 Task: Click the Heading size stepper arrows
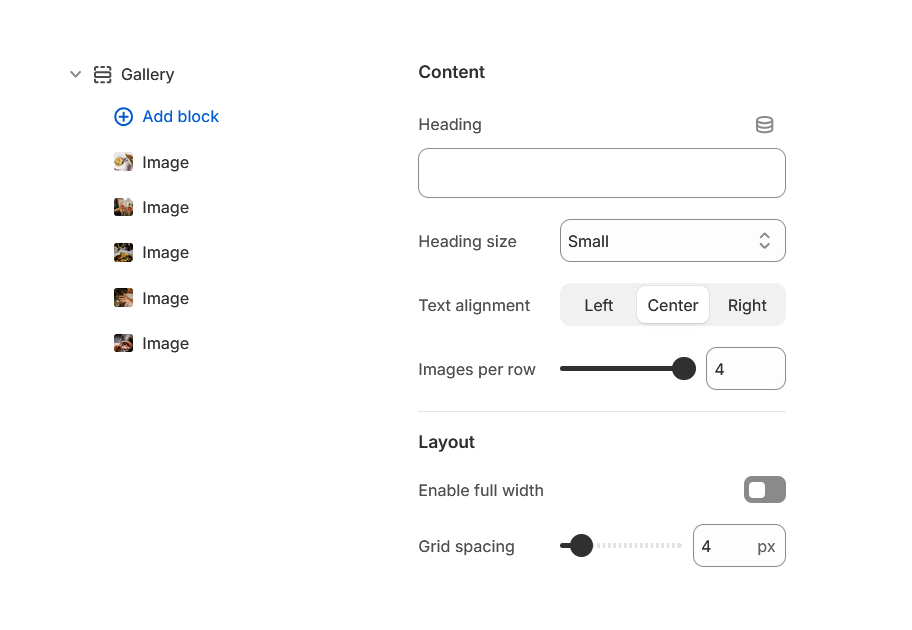[x=764, y=241]
